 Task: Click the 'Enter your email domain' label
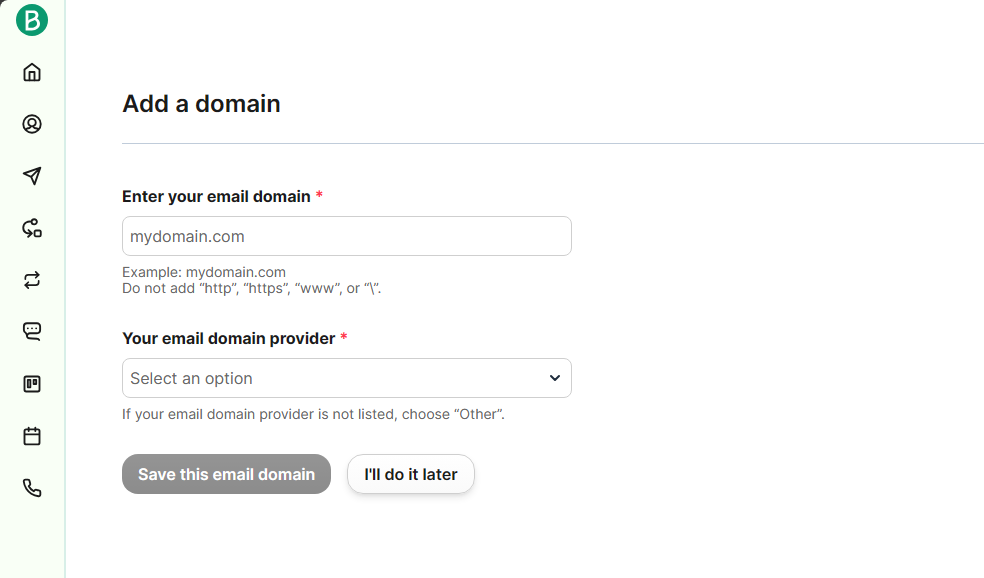point(216,196)
